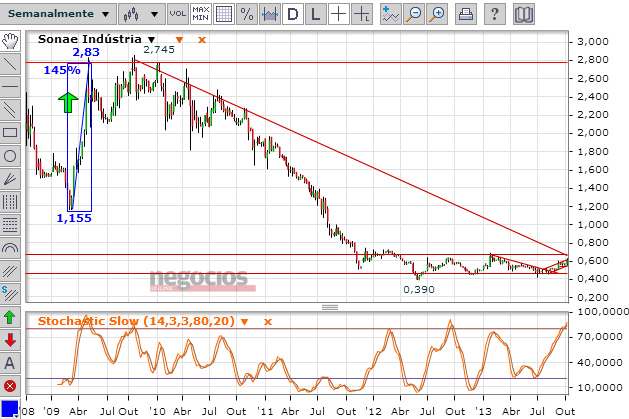This screenshot has height=419, width=629.
Task: Click the '10 year label on time axis
Action: point(157,412)
